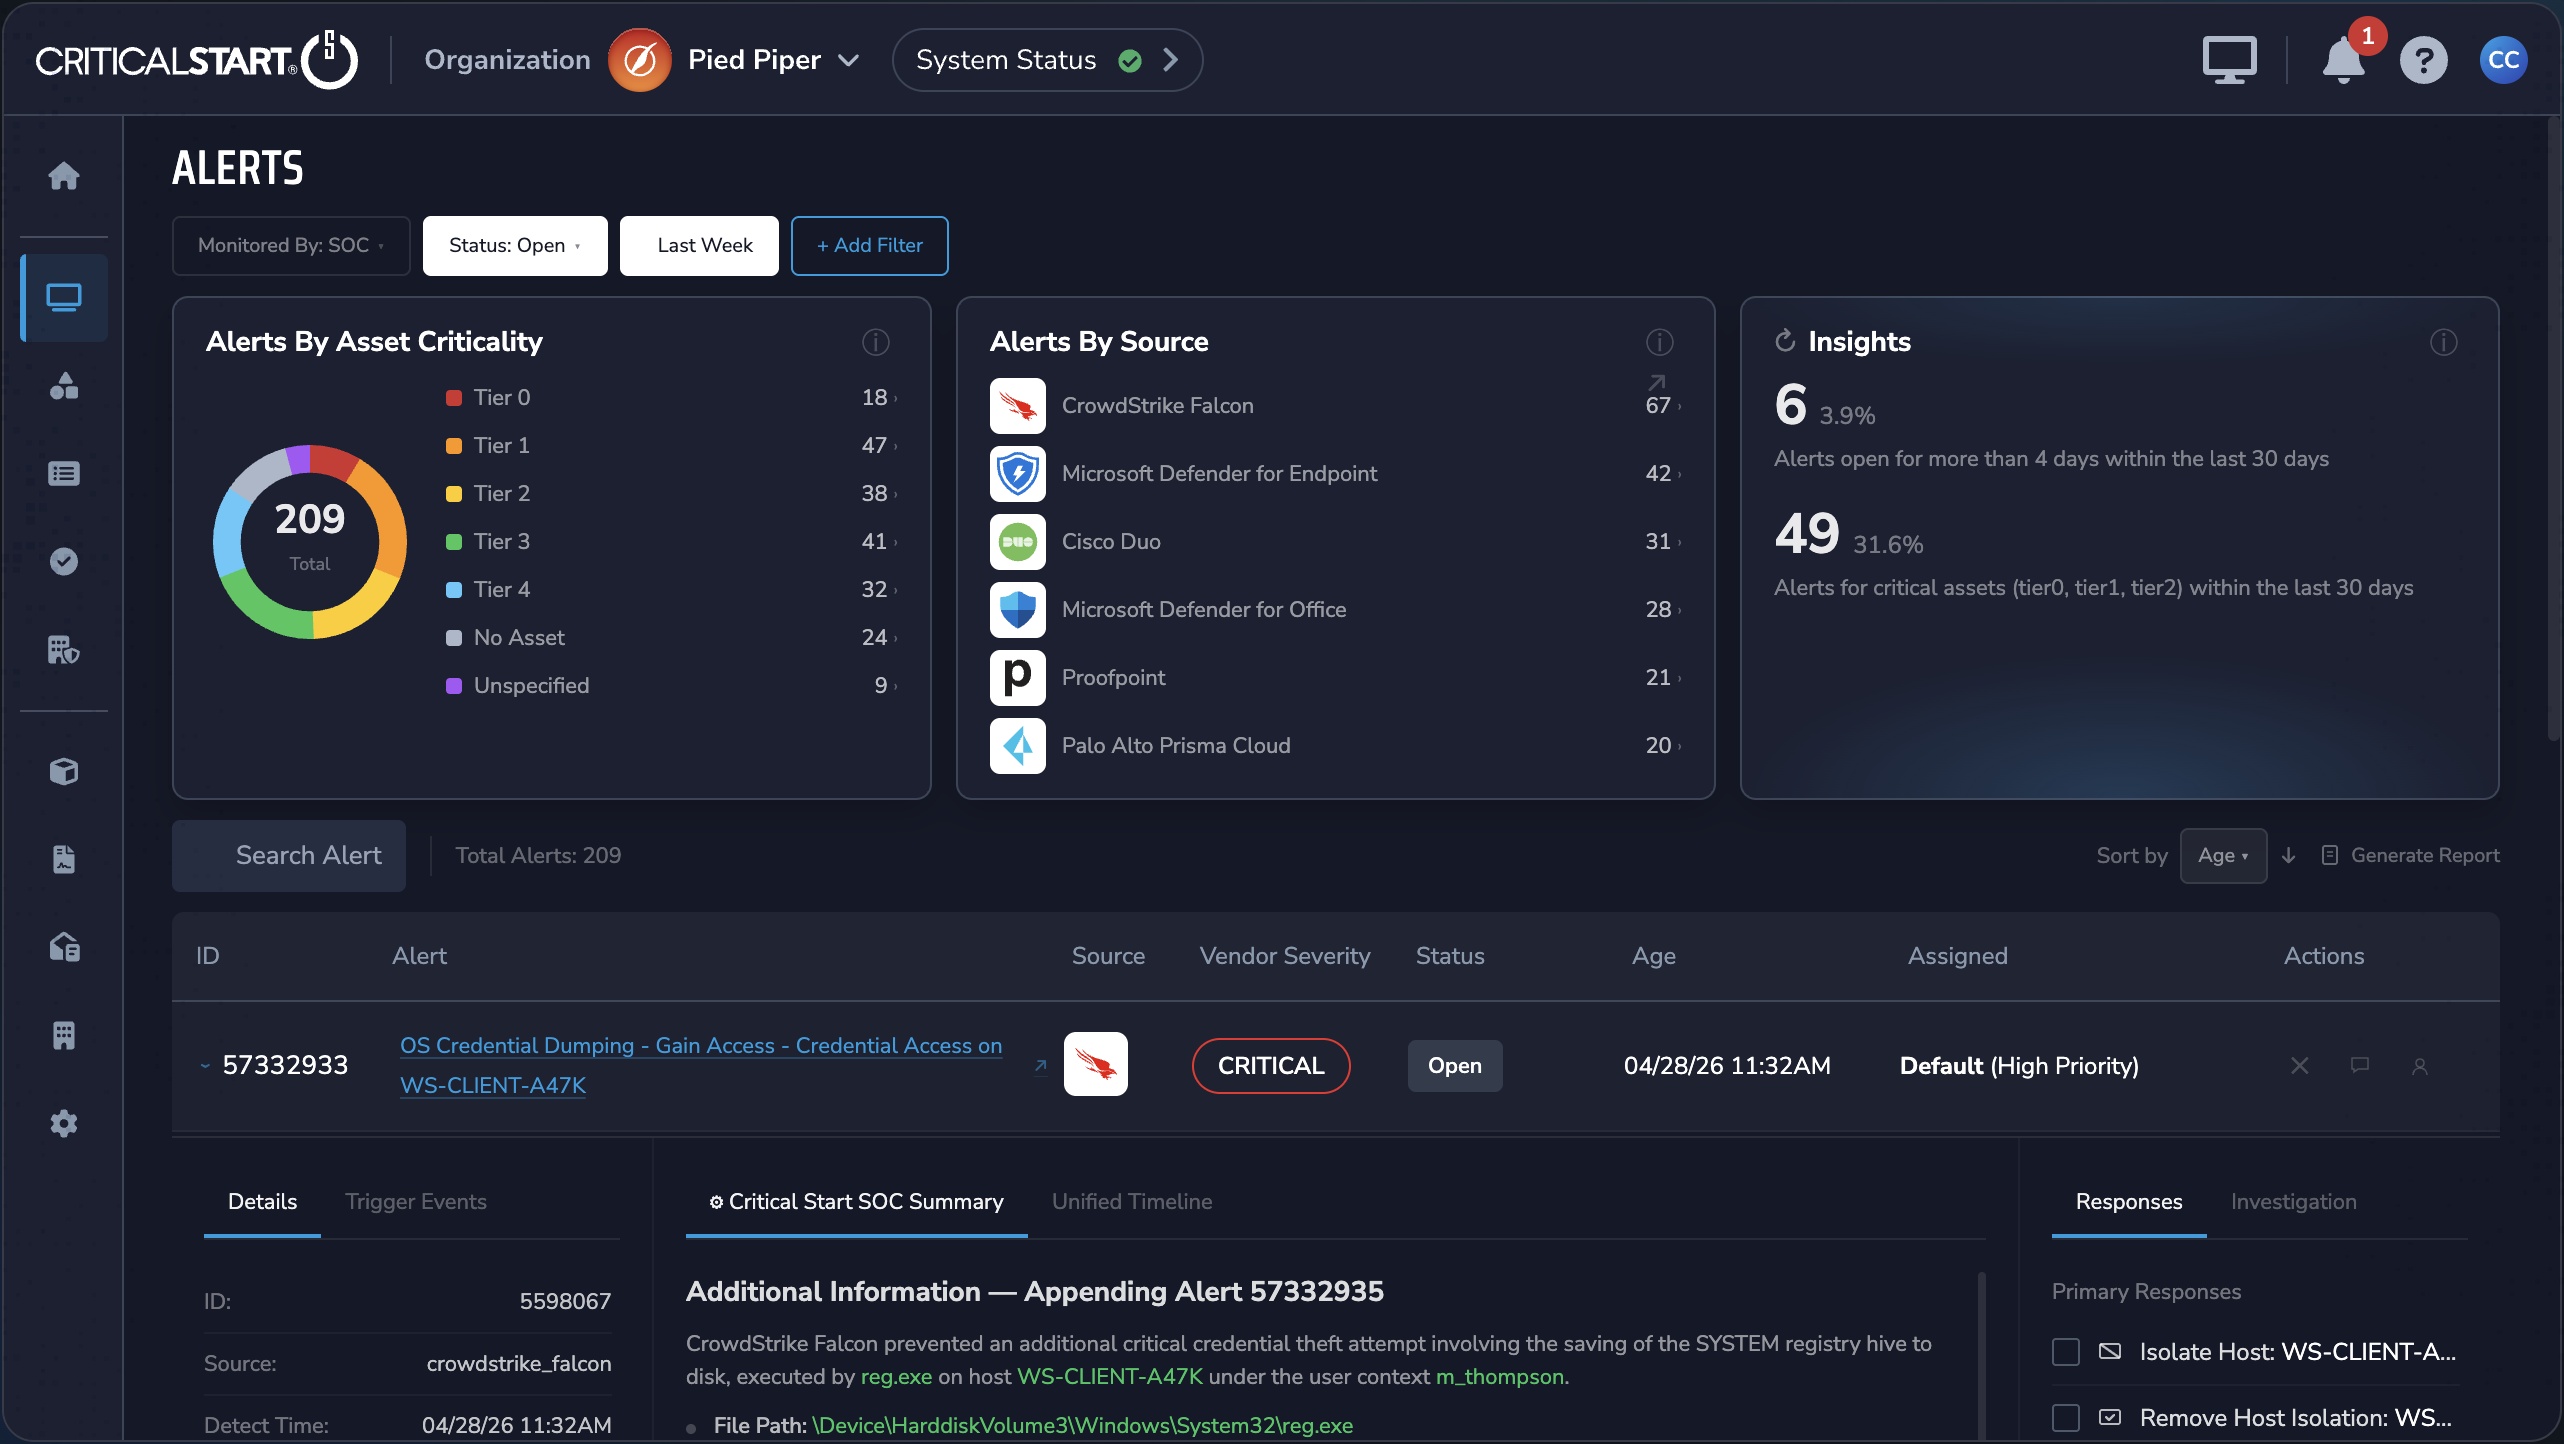This screenshot has width=2564, height=1444.
Task: Check the Remove Host Isolation checkbox
Action: 2066,1418
